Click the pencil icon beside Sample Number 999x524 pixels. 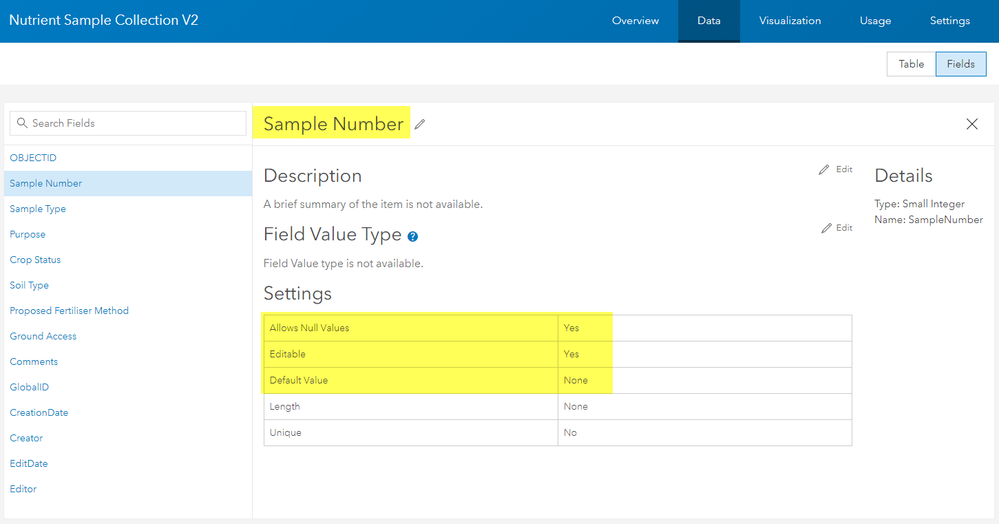click(420, 125)
